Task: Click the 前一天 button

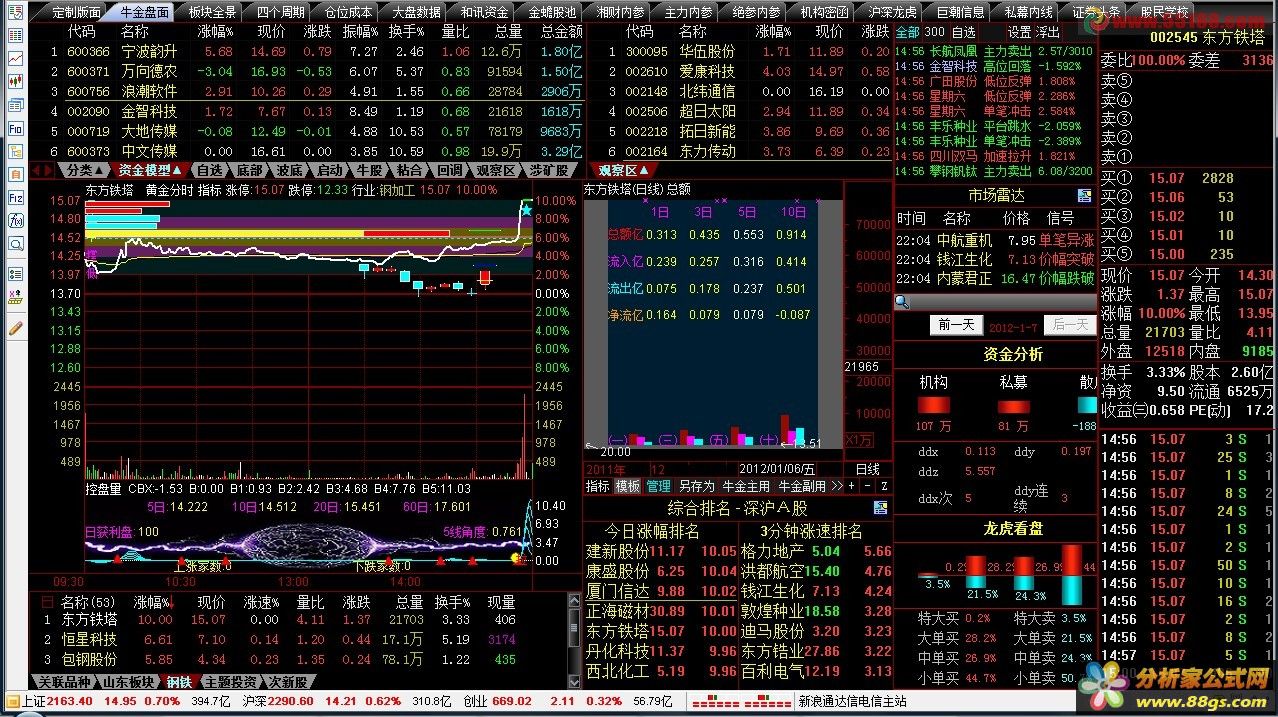Action: [955, 325]
